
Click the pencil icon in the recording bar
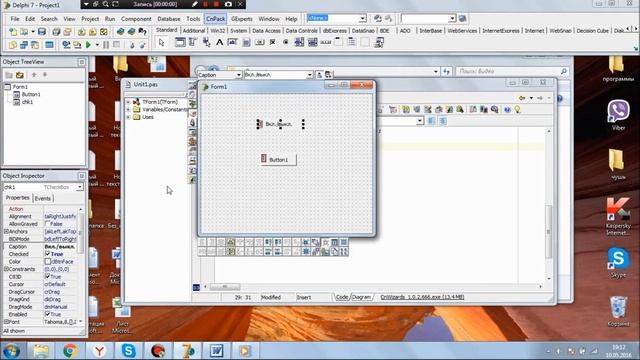click(195, 4)
